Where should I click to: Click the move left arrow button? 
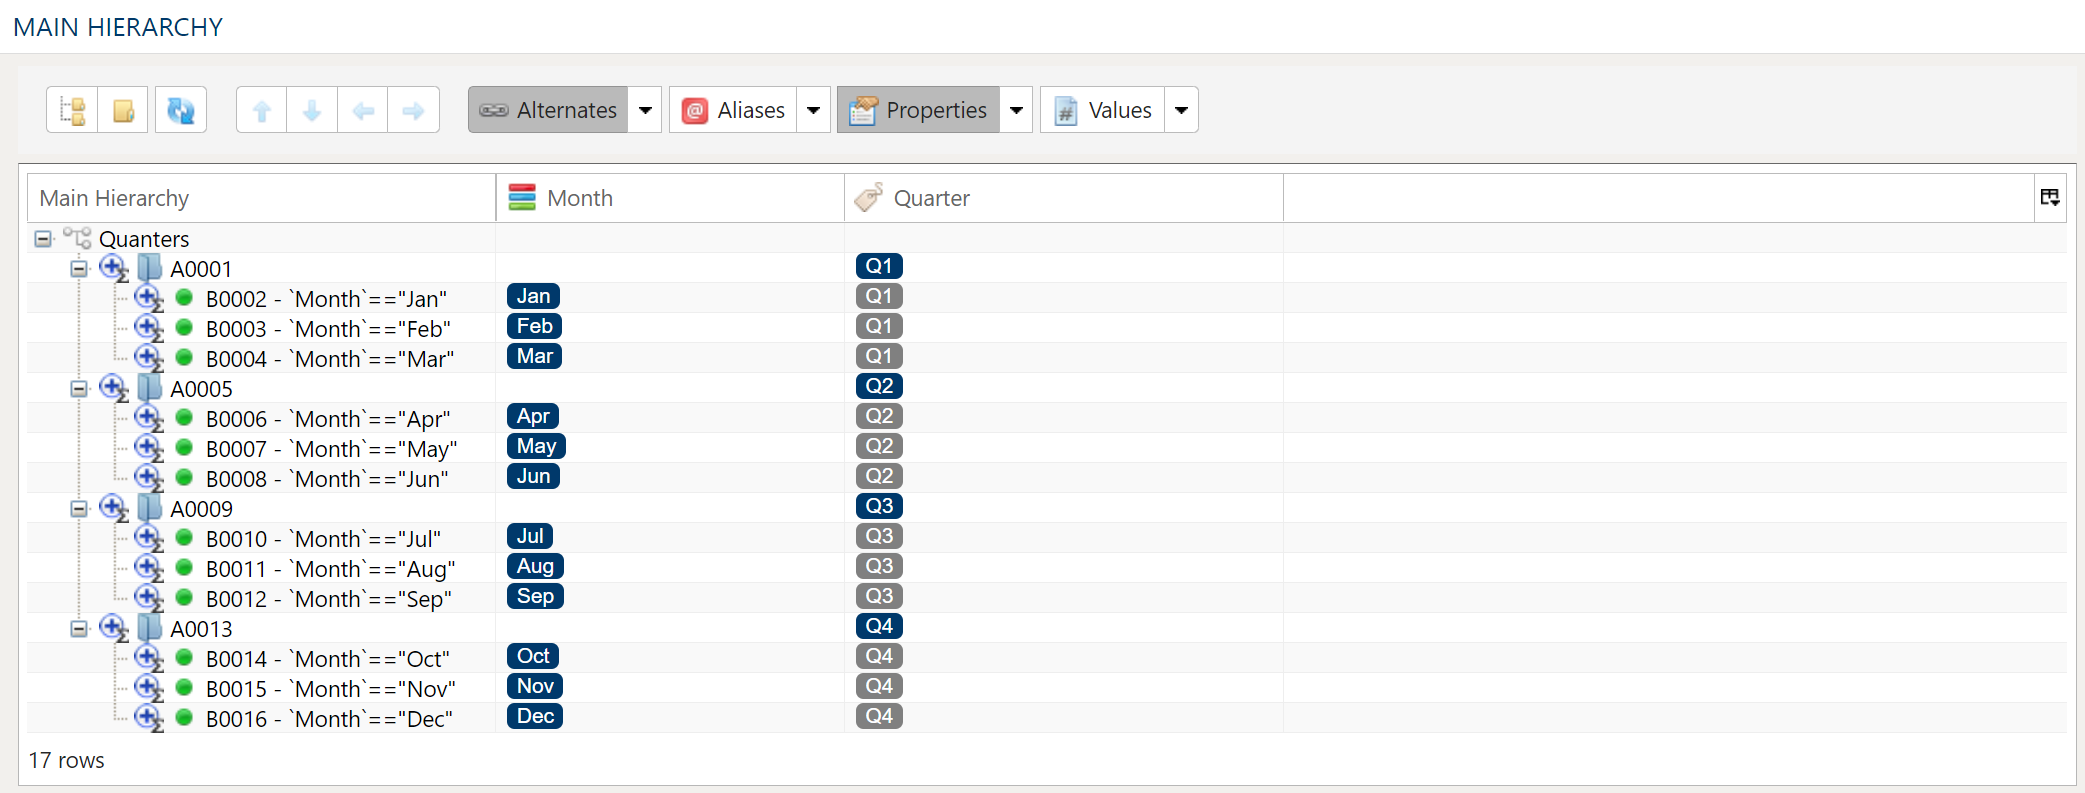click(x=363, y=110)
